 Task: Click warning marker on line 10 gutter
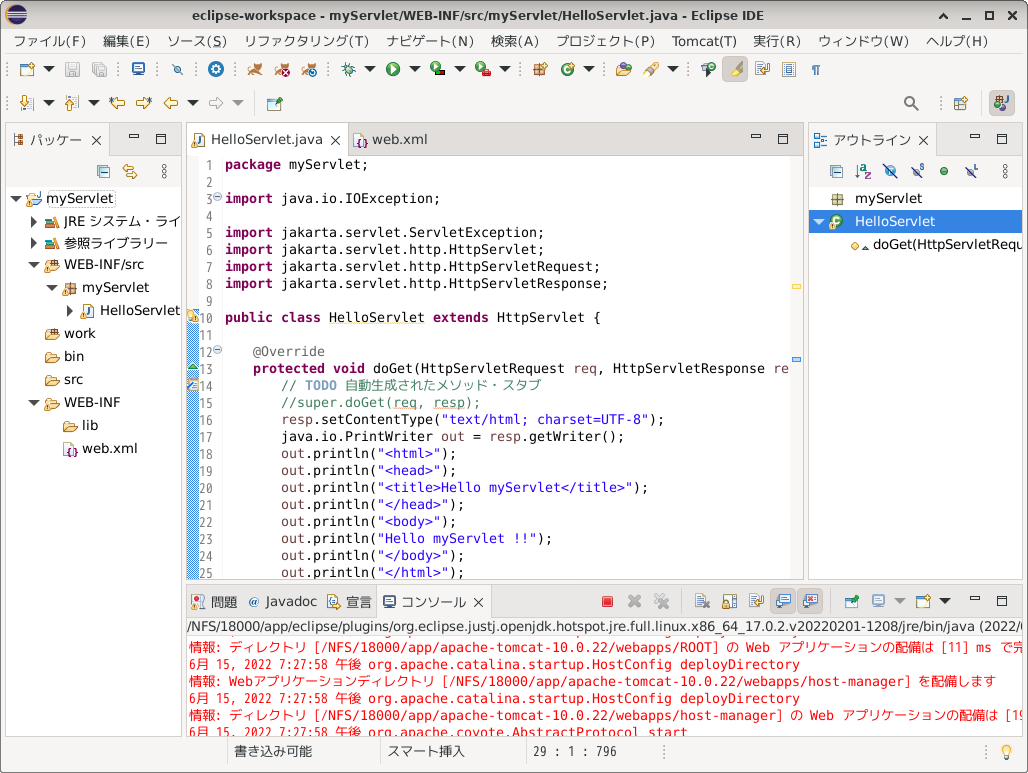tap(193, 317)
